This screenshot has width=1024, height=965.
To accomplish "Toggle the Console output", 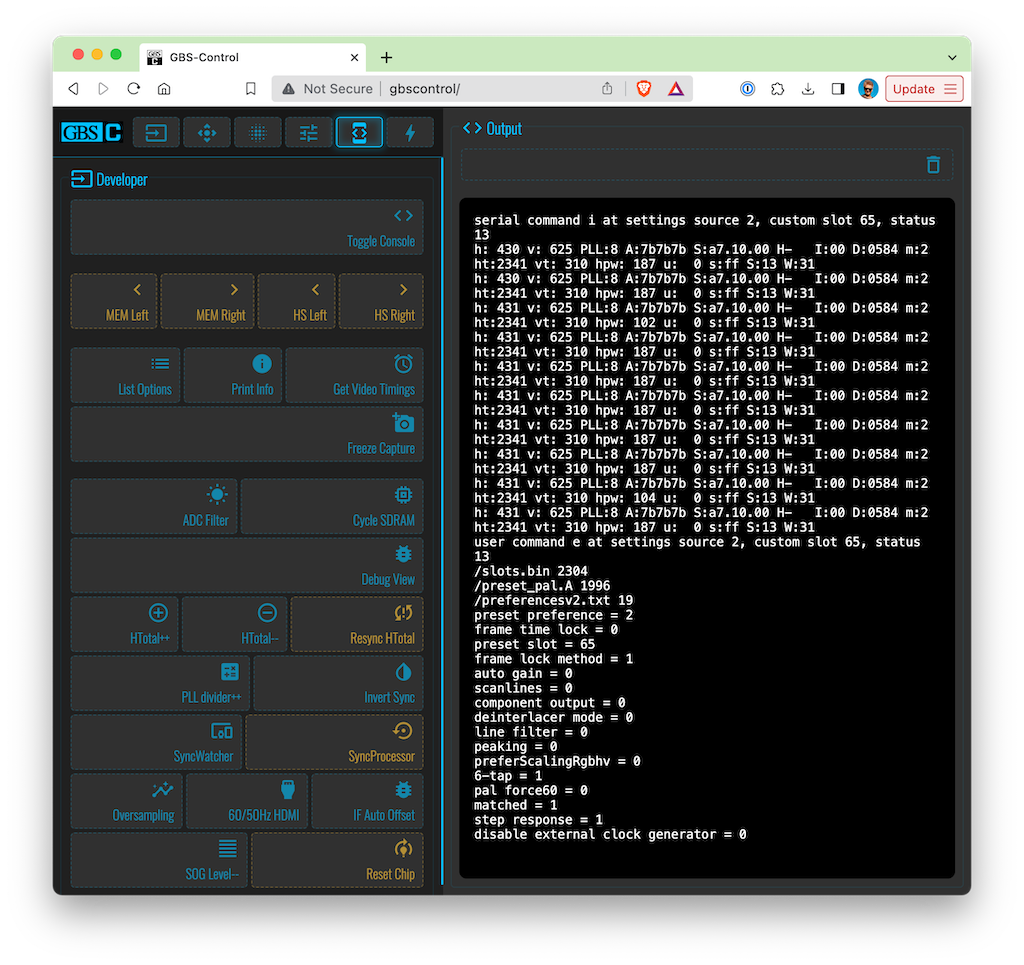I will coord(247,228).
